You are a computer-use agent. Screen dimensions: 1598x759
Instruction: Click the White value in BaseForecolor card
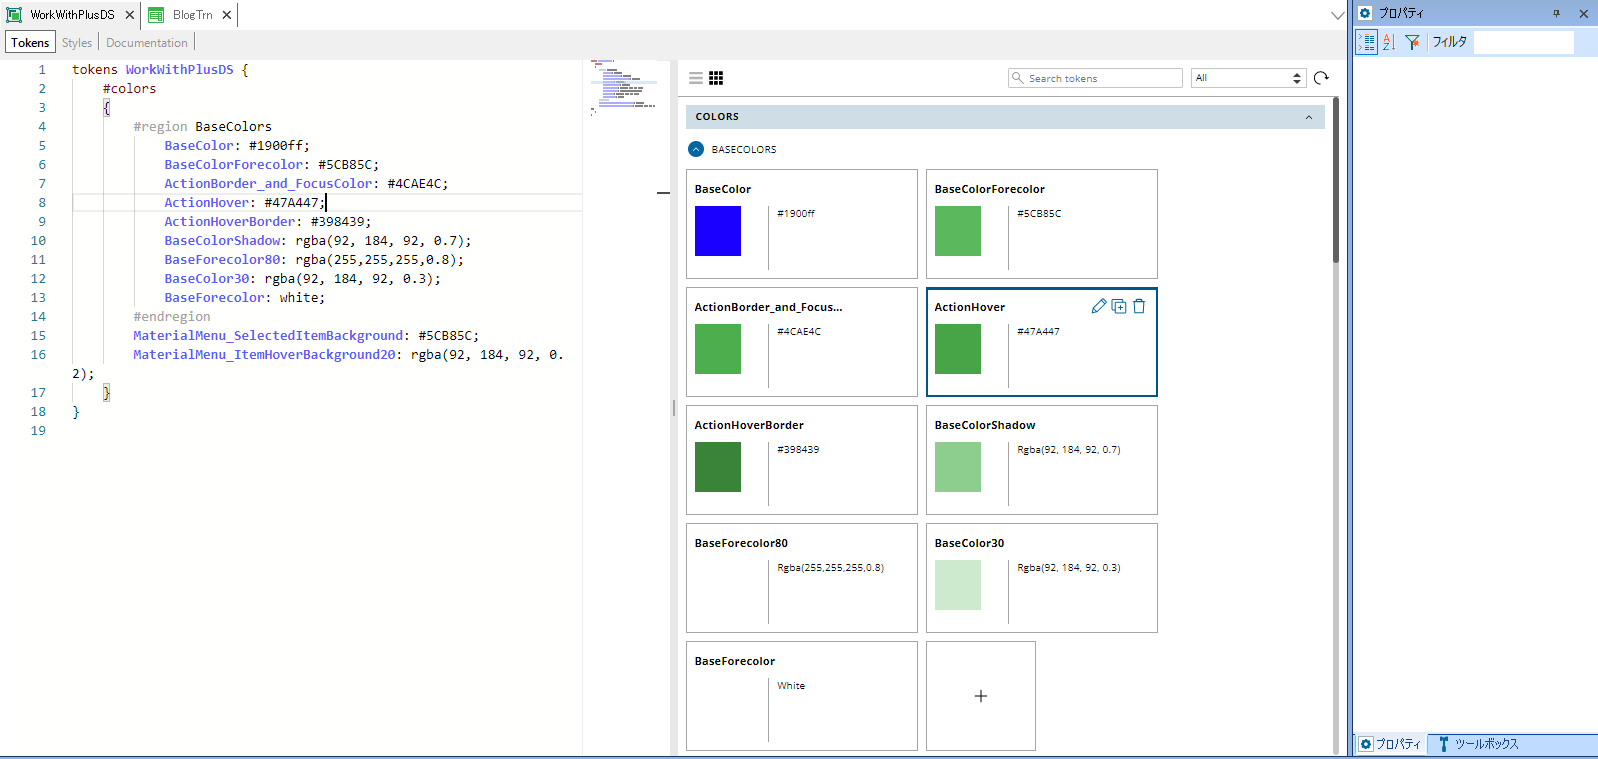tap(791, 685)
